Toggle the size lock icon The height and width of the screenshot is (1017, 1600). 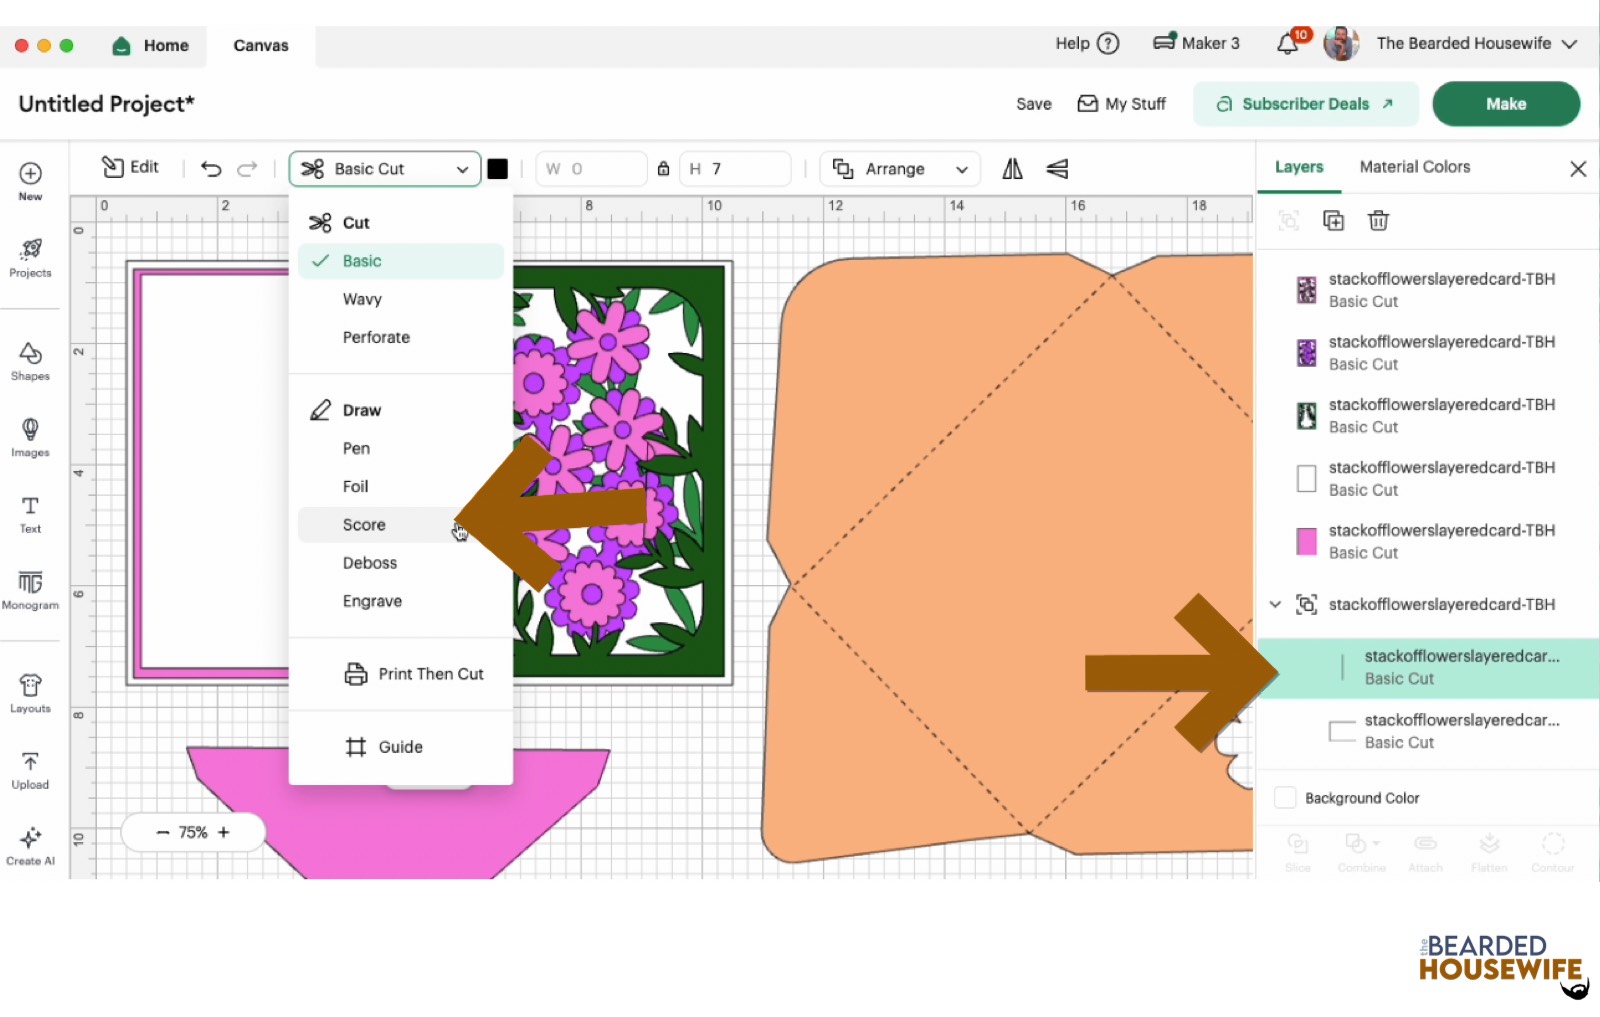coord(663,169)
